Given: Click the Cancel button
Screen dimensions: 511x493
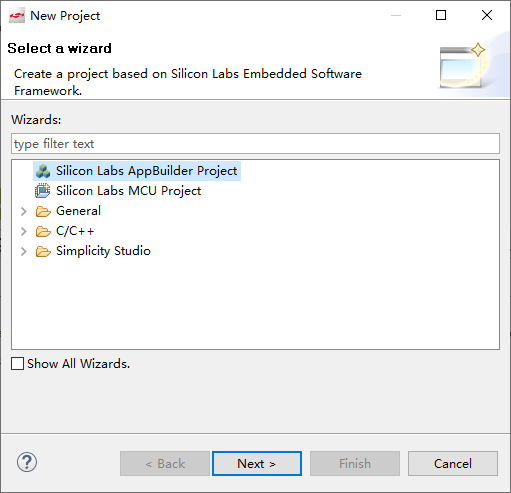Looking at the screenshot, I should 453,464.
